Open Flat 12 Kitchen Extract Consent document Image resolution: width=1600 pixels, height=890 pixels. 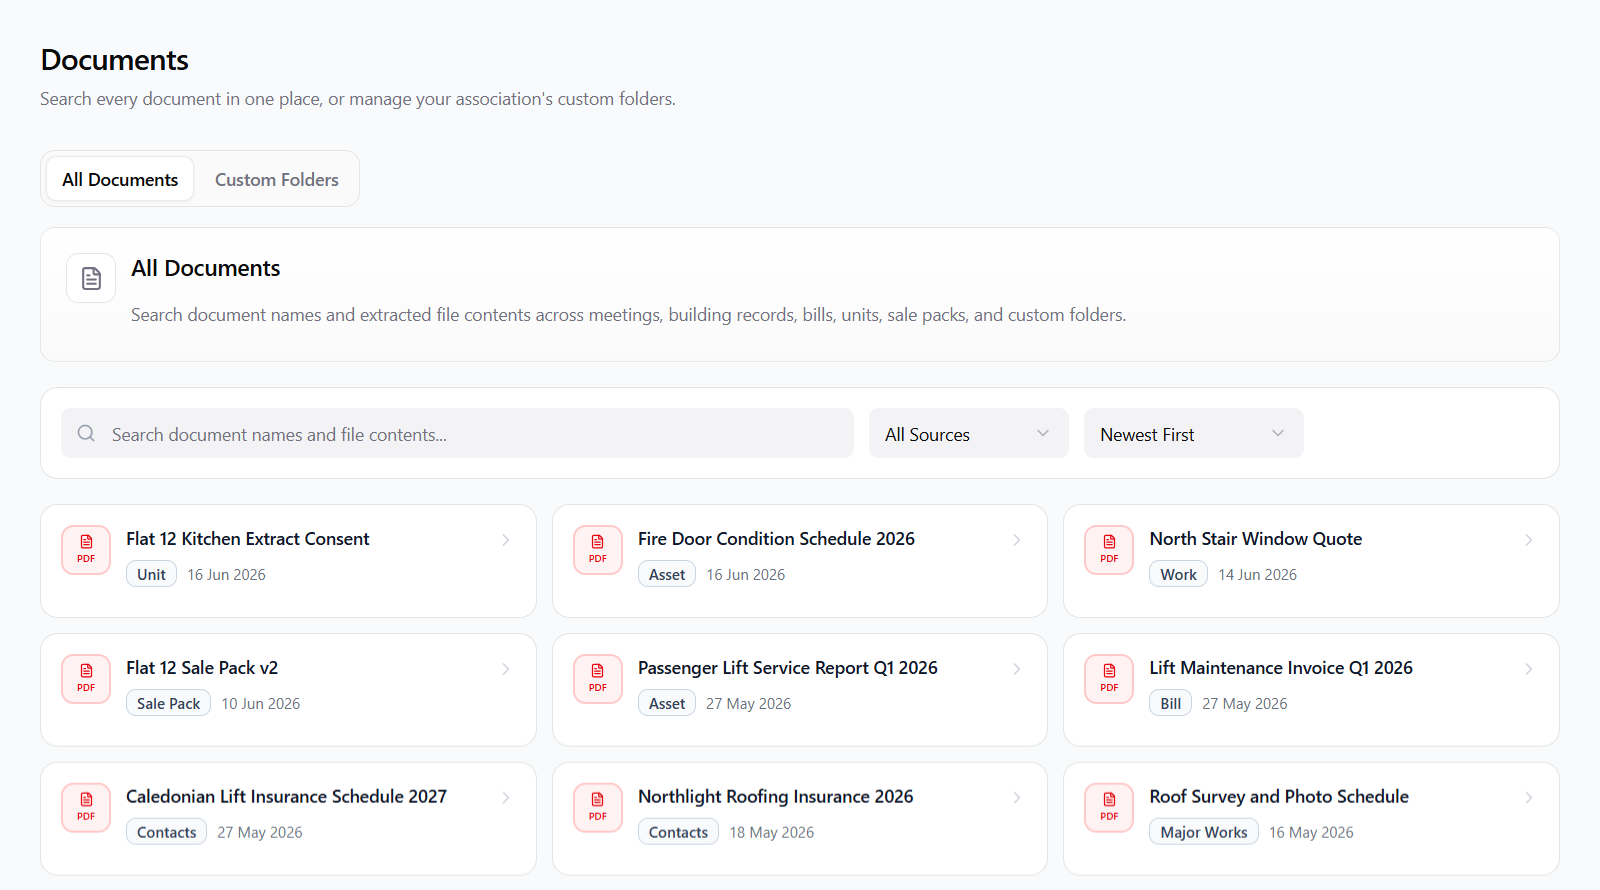pyautogui.click(x=288, y=561)
